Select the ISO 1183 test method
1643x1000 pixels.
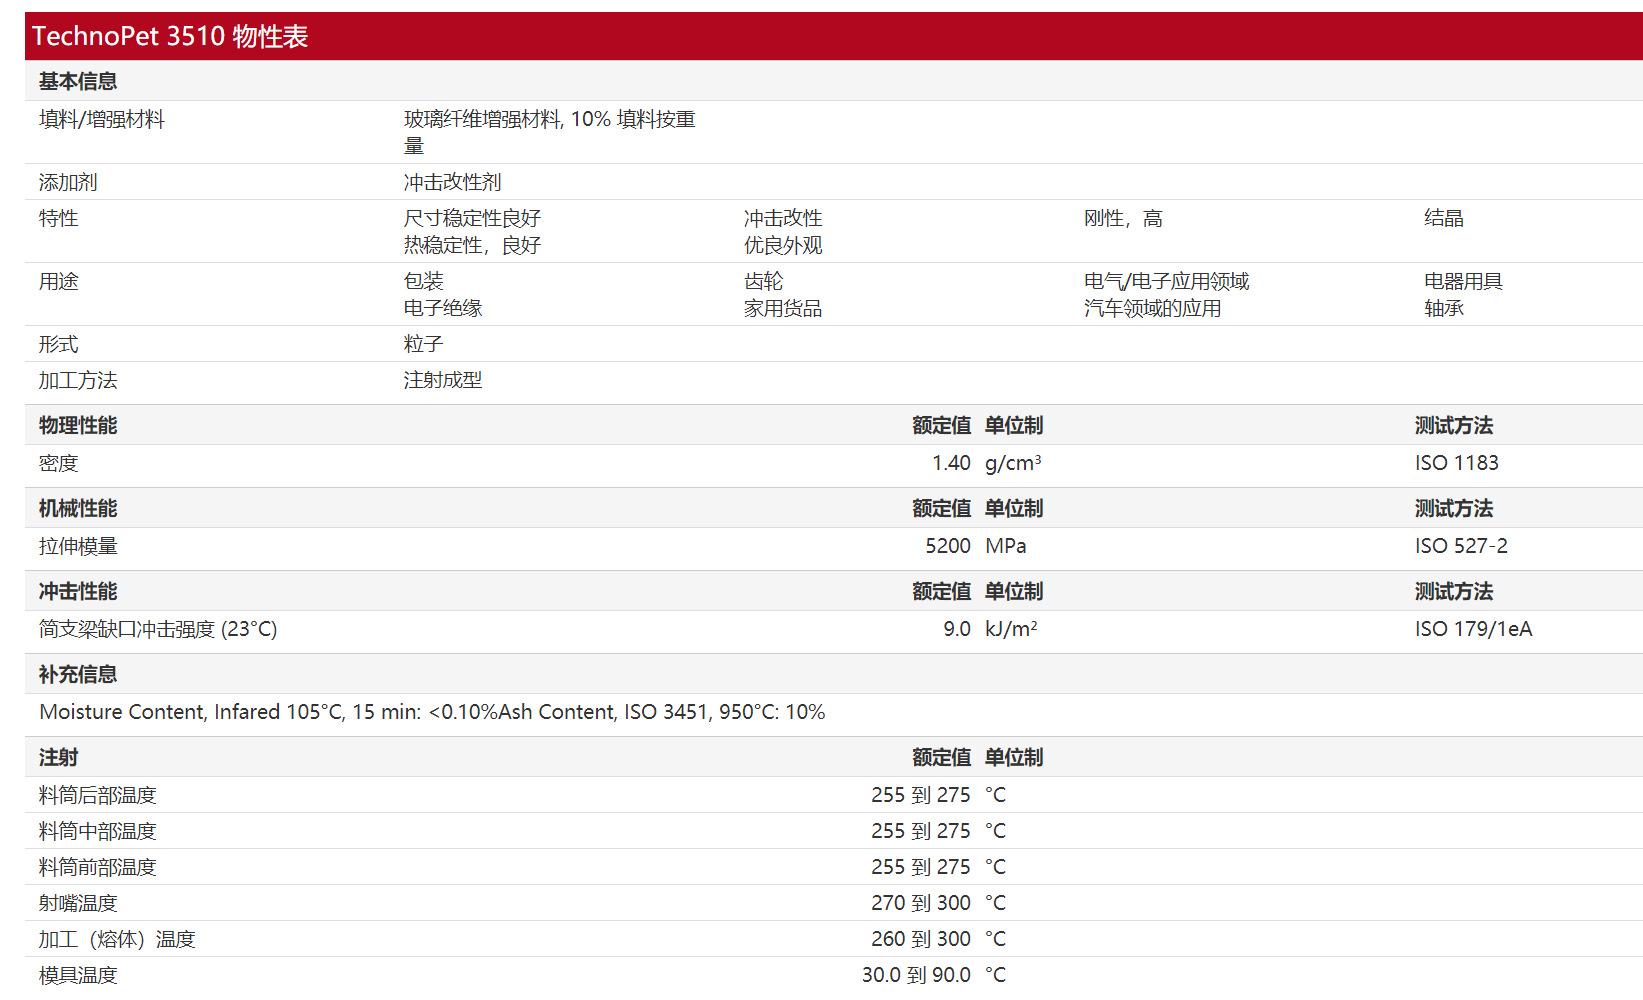[x=1457, y=463]
